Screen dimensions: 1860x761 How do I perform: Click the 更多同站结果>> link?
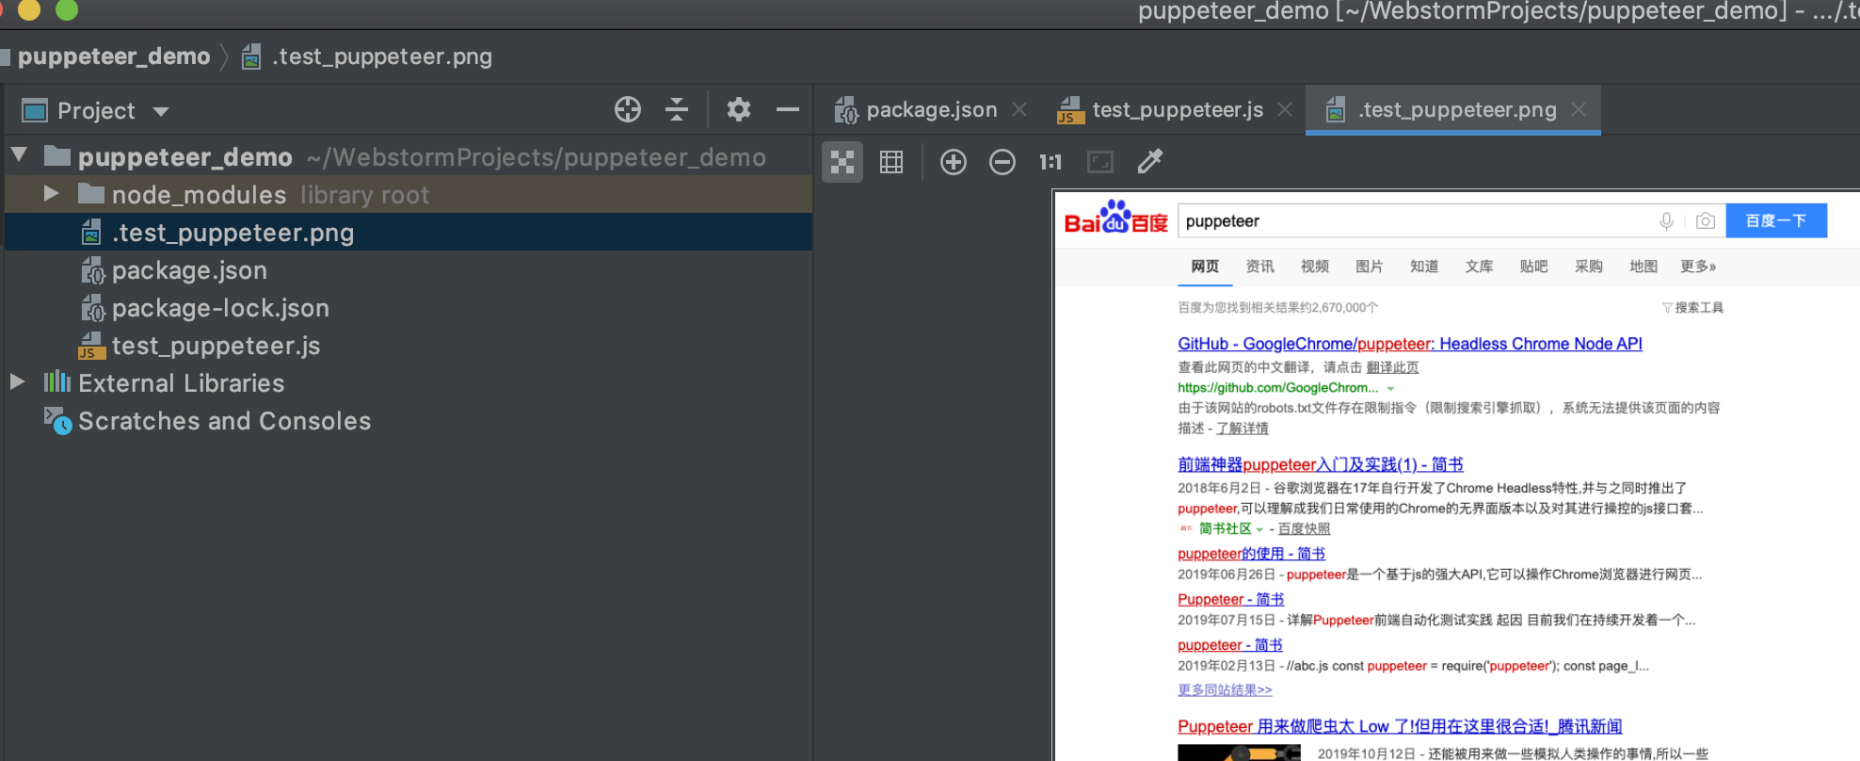pyautogui.click(x=1225, y=690)
